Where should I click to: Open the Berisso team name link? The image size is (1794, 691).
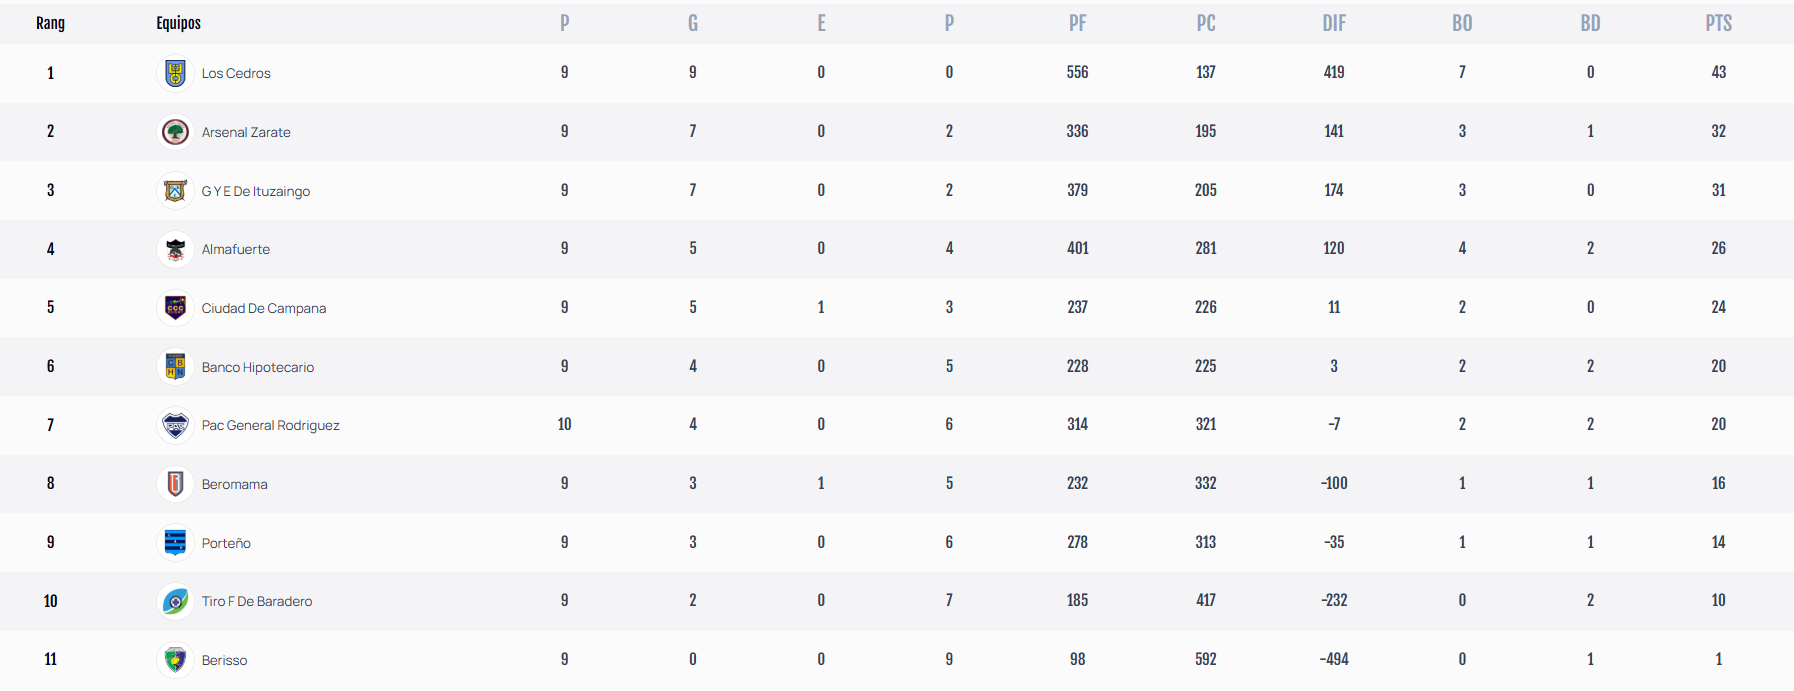pyautogui.click(x=224, y=660)
